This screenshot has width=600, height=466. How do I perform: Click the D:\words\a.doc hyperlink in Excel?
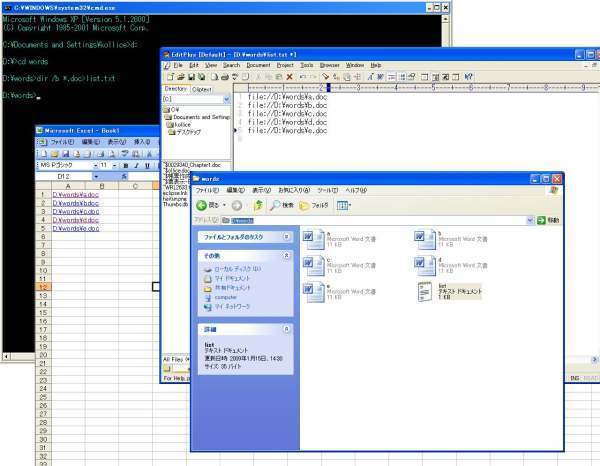pos(76,195)
